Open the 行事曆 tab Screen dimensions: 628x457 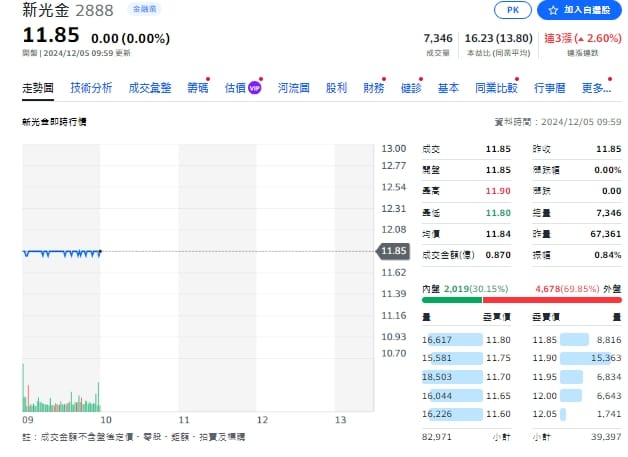550,88
